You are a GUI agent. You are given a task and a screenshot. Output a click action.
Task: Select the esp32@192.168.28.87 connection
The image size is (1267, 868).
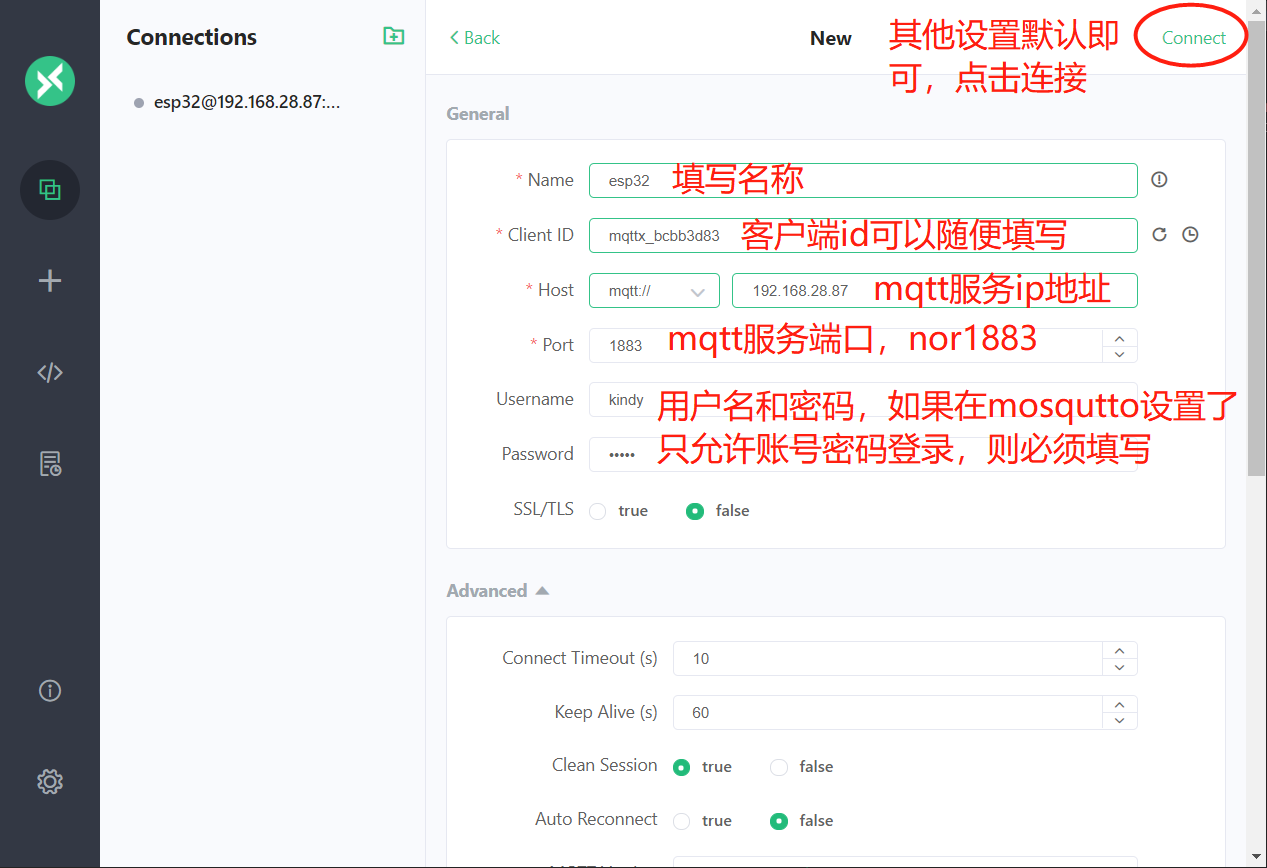click(x=246, y=101)
